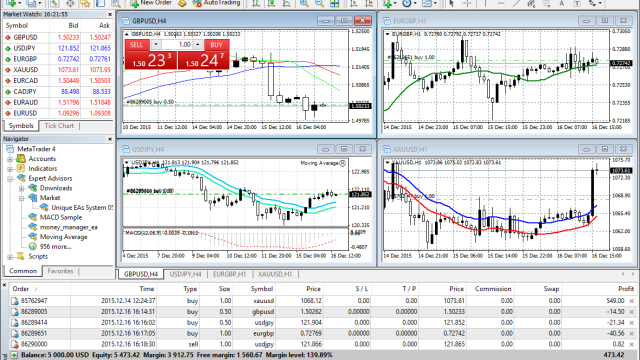Close the Navigator panel
640x360 pixels.
pyautogui.click(x=110, y=139)
